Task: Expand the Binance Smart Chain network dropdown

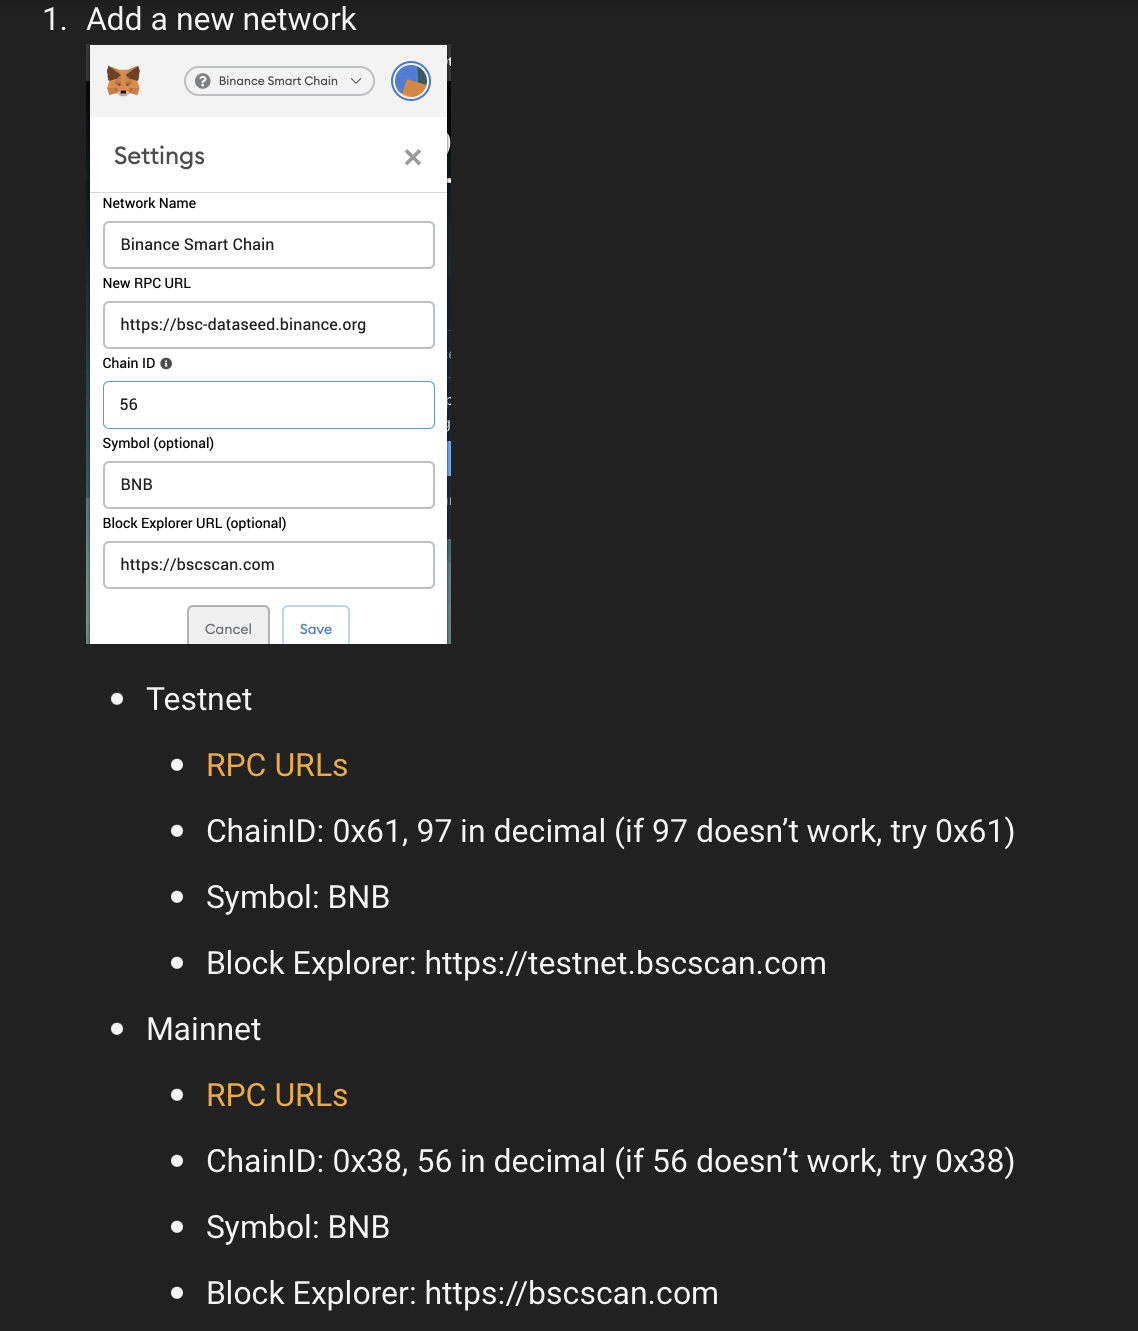Action: pos(278,81)
